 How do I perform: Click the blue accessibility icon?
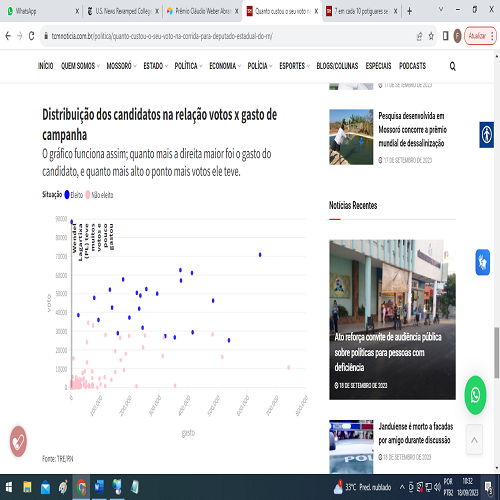pos(487,135)
